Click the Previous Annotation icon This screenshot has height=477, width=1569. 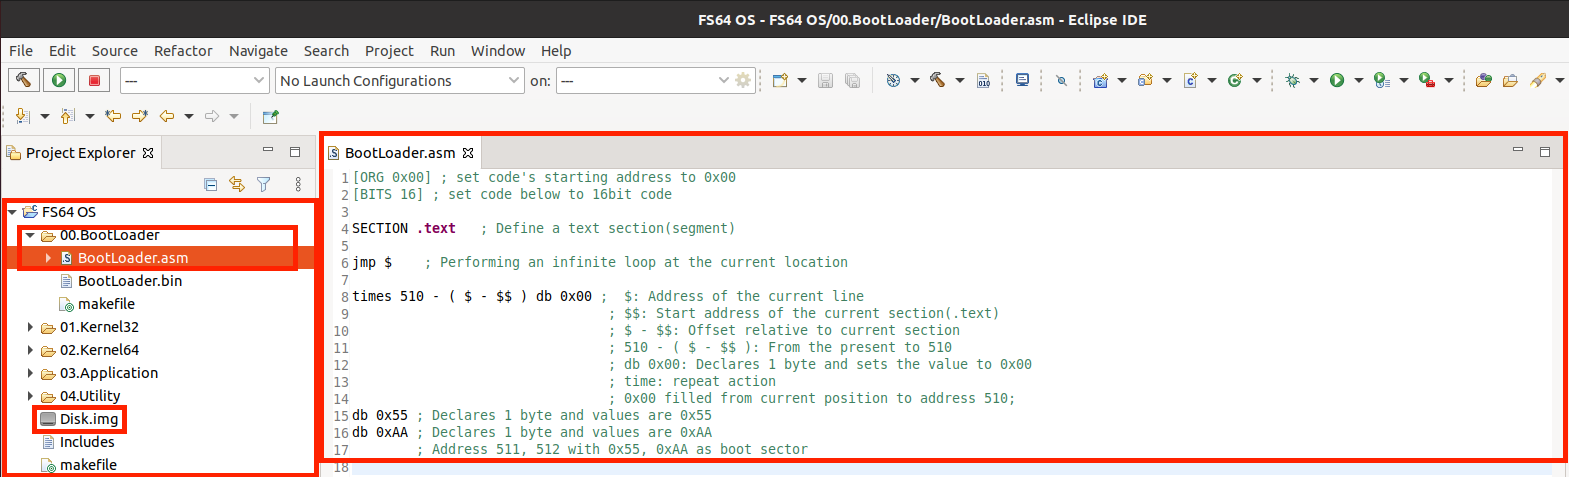click(68, 116)
